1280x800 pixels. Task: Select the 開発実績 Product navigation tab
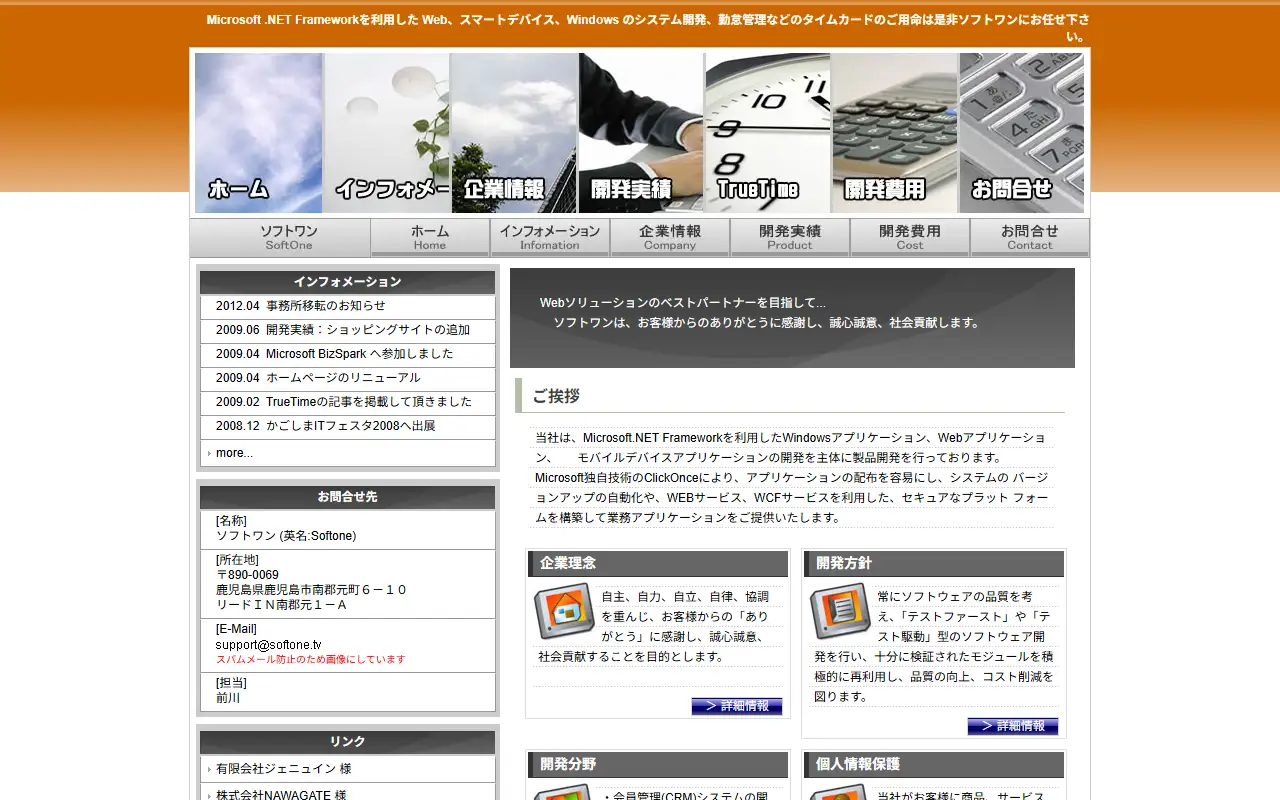[x=790, y=238]
